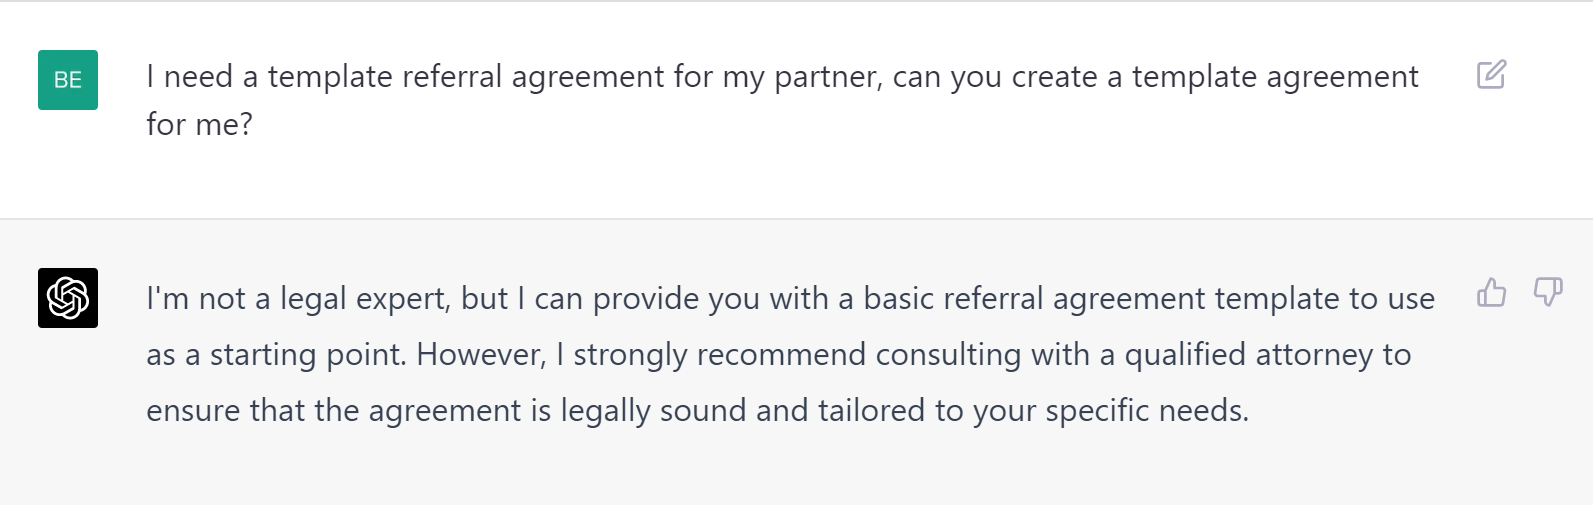This screenshot has width=1593, height=505.
Task: Click the ChatGPT logo avatar
Action: point(68,298)
